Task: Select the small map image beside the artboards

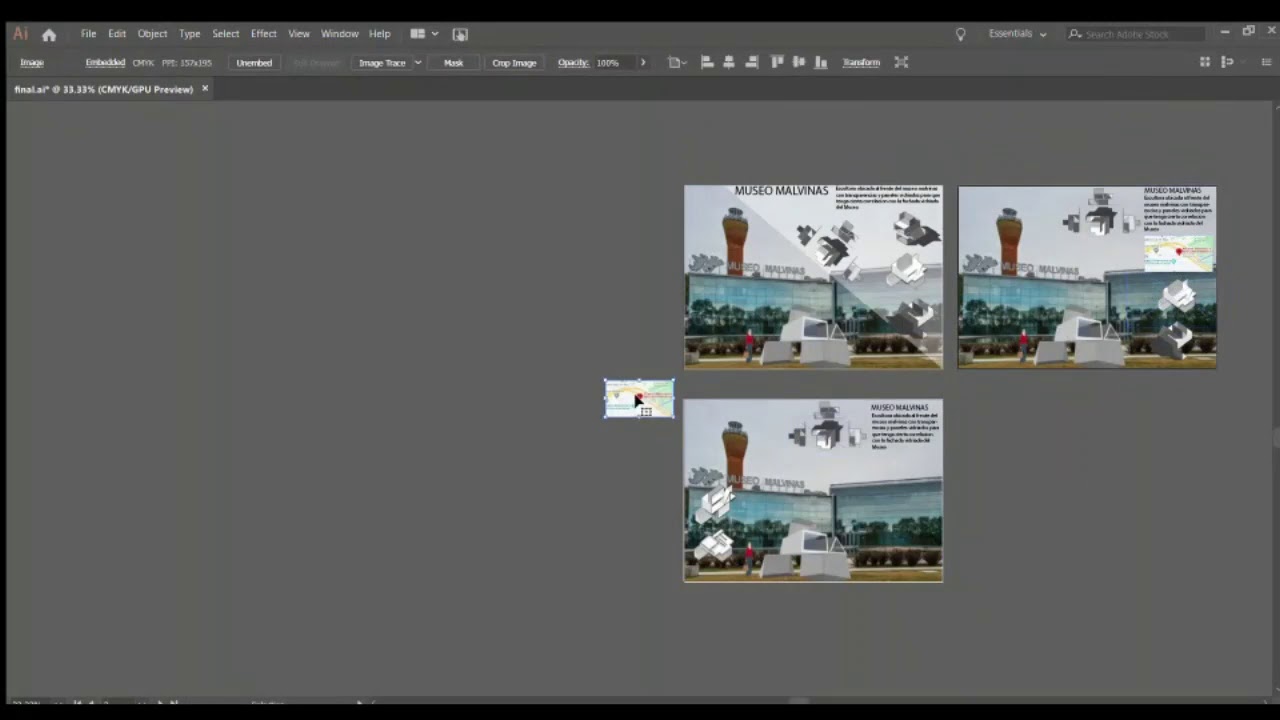Action: tap(639, 399)
